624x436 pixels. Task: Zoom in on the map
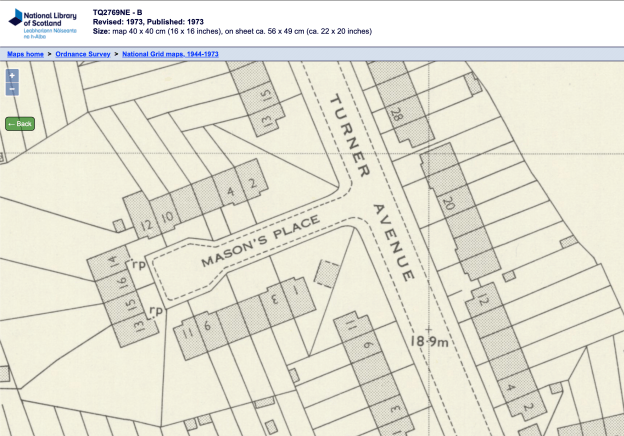coord(12,75)
